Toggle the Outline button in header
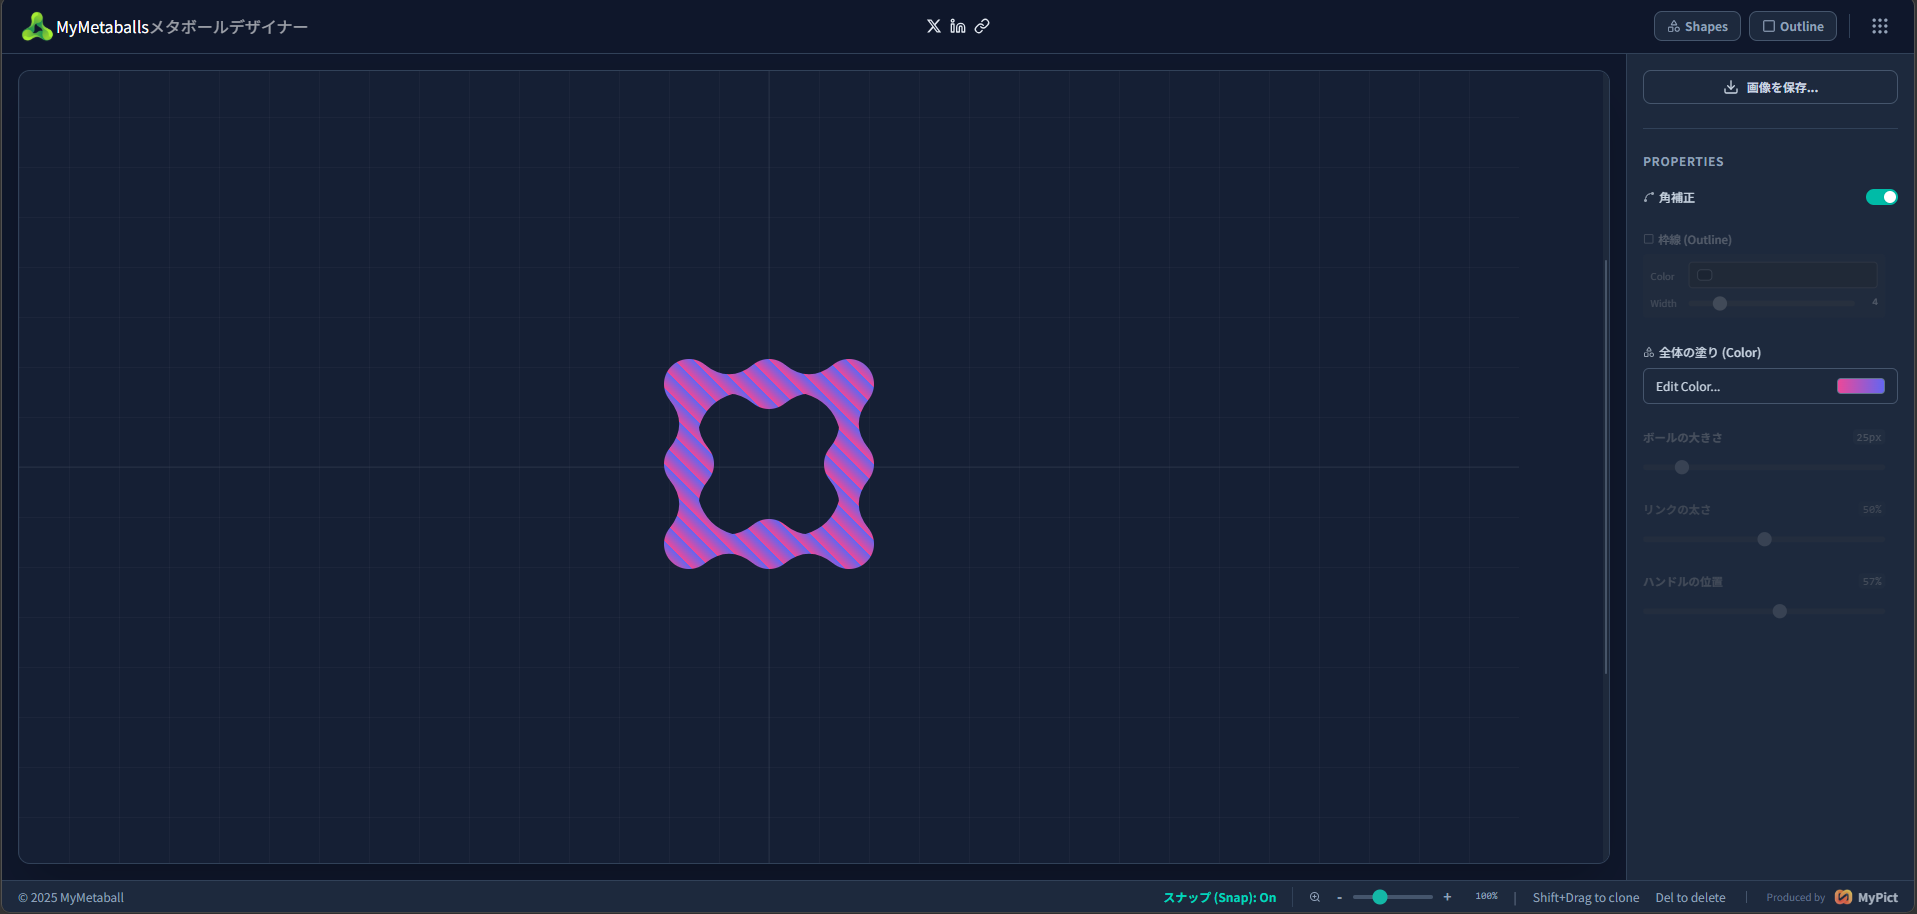This screenshot has height=914, width=1917. click(1793, 26)
